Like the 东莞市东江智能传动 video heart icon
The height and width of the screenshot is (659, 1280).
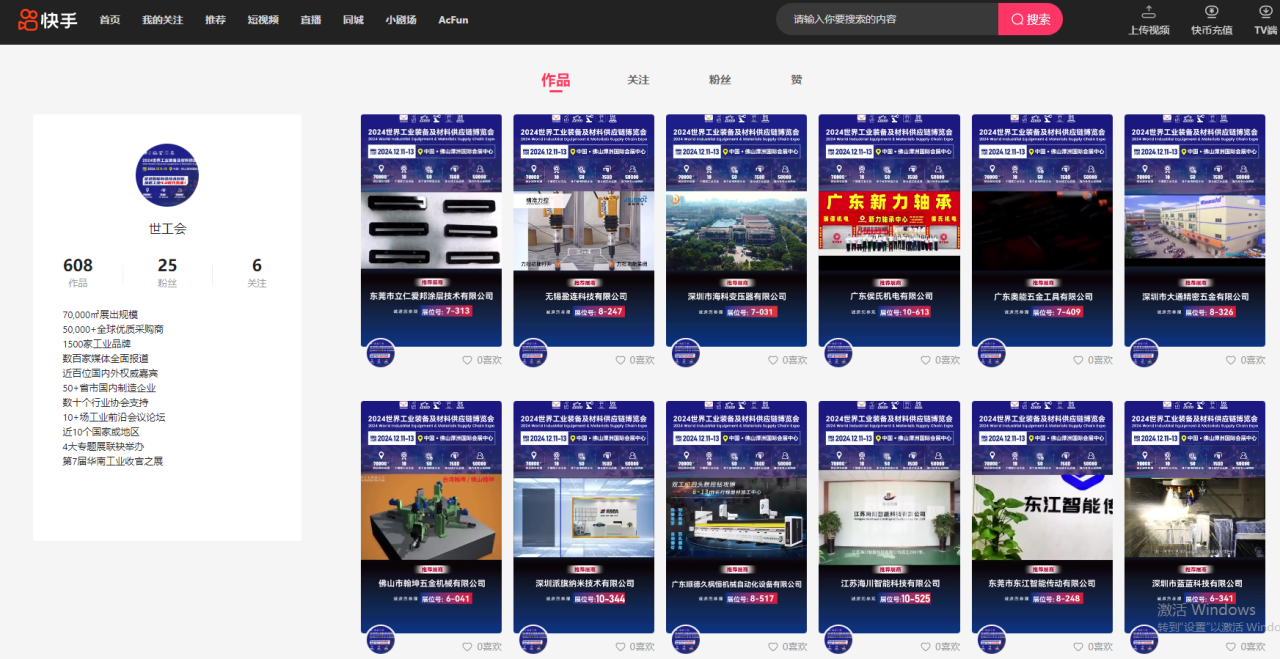[x=1078, y=647]
